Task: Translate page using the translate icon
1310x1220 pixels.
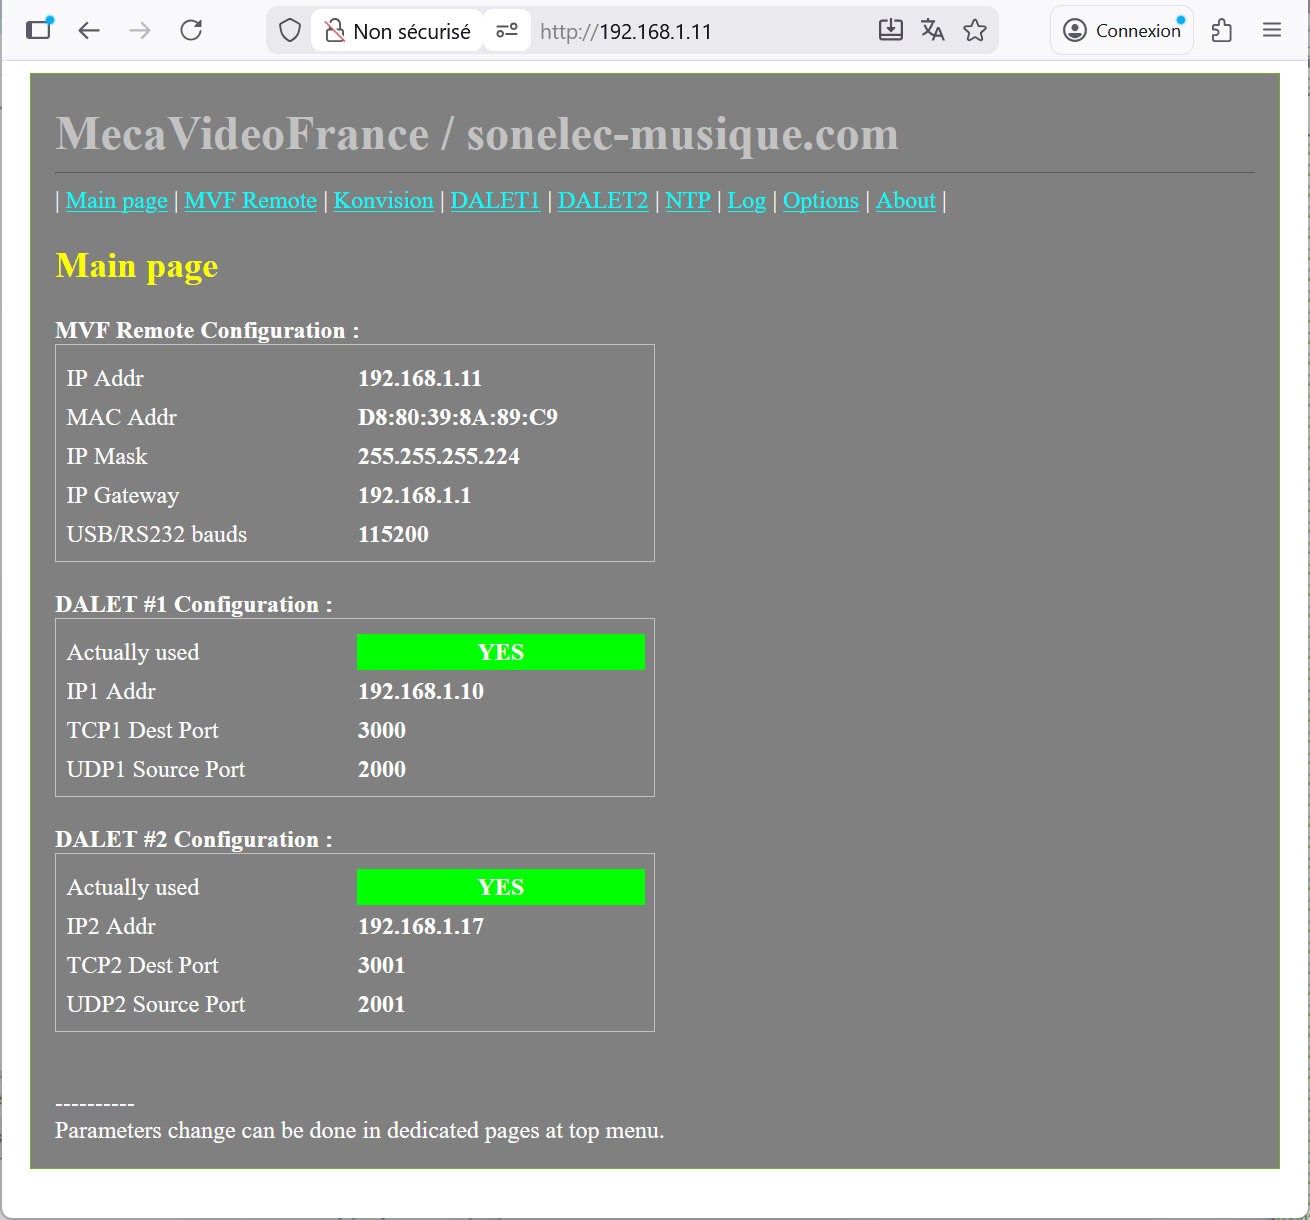Action: 932,30
